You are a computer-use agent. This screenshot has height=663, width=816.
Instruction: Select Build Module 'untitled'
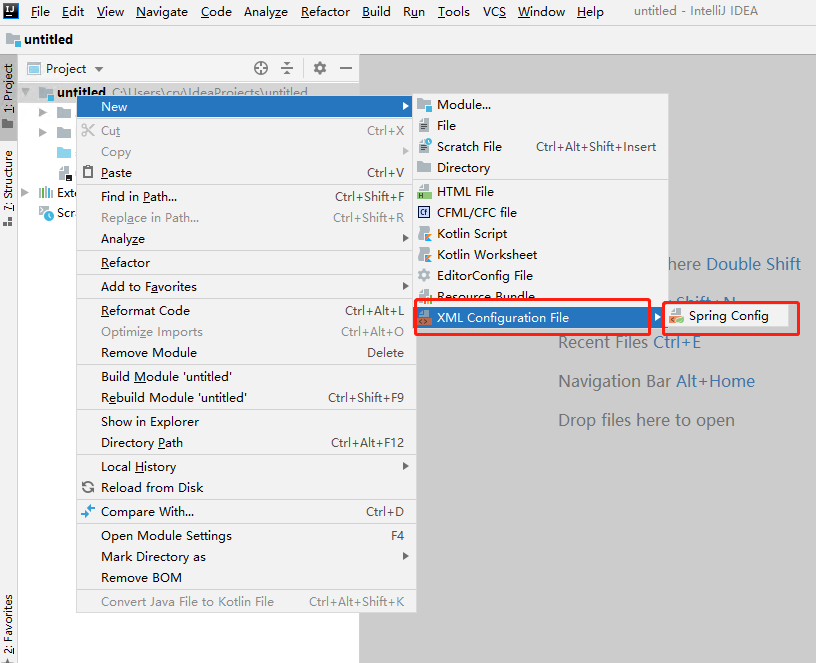246,376
